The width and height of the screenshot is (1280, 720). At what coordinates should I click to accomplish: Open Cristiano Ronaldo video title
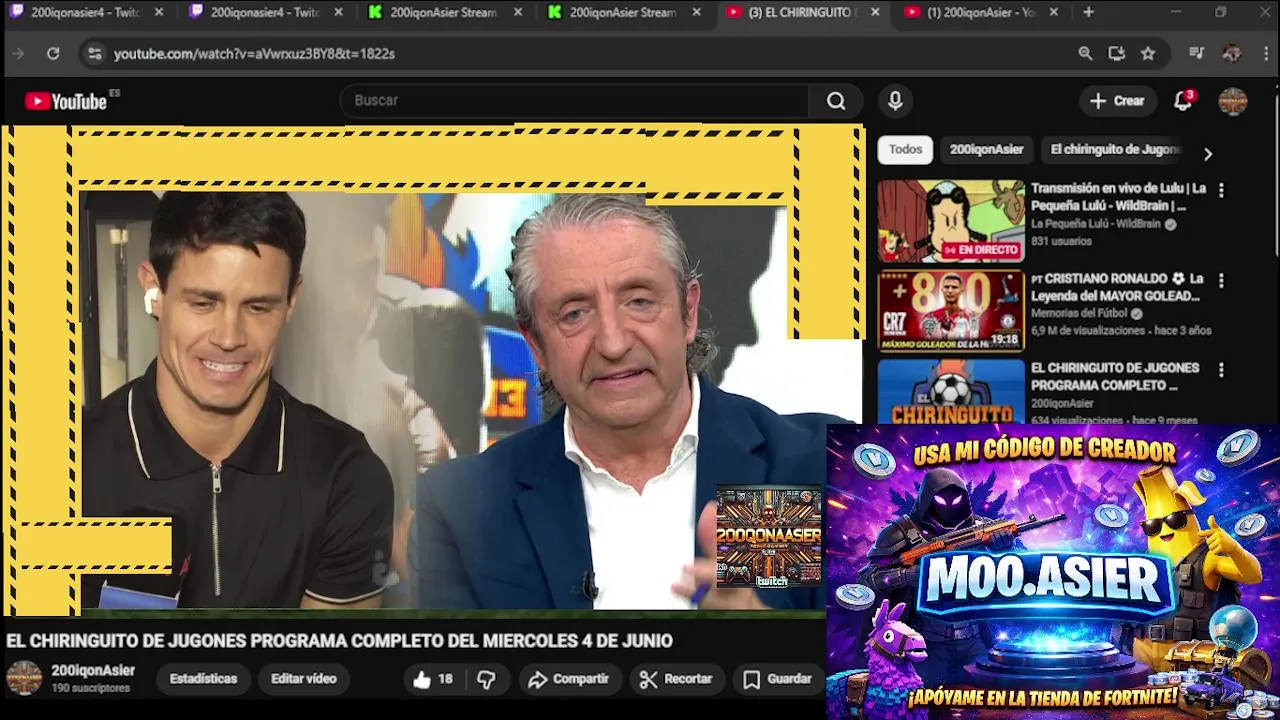tap(1117, 287)
